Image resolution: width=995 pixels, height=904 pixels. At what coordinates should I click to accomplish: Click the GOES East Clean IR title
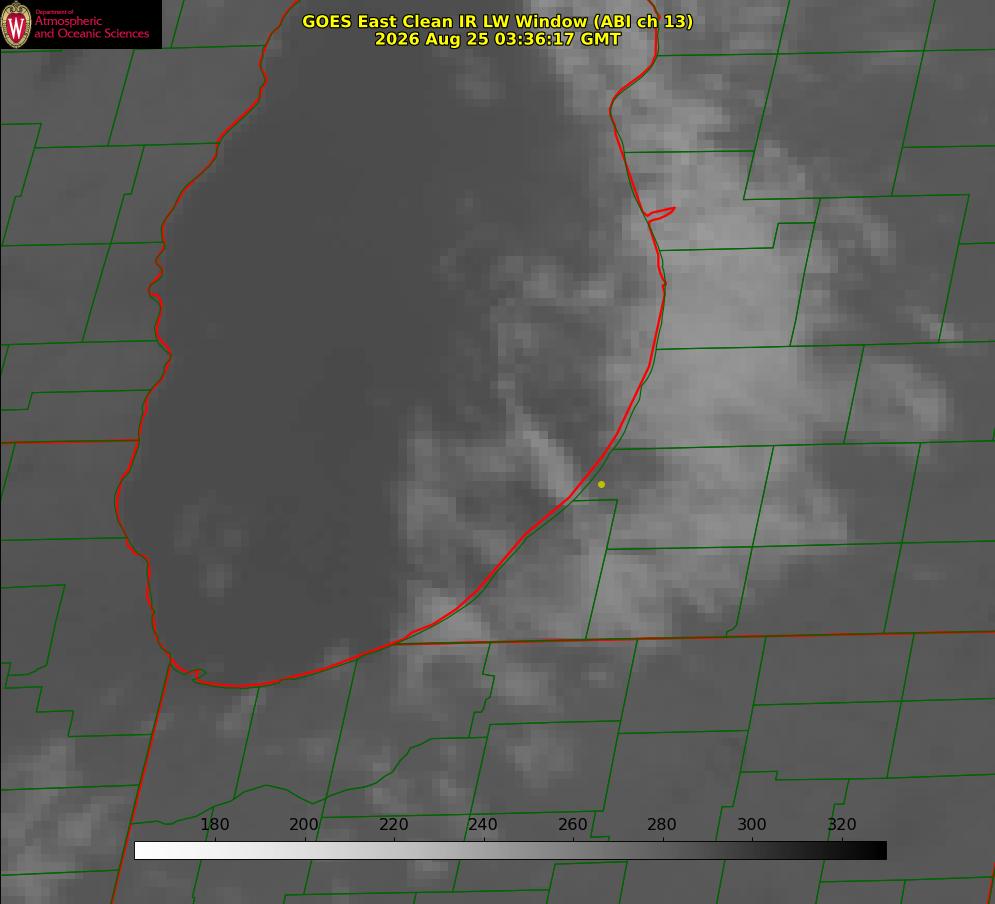pos(498,21)
